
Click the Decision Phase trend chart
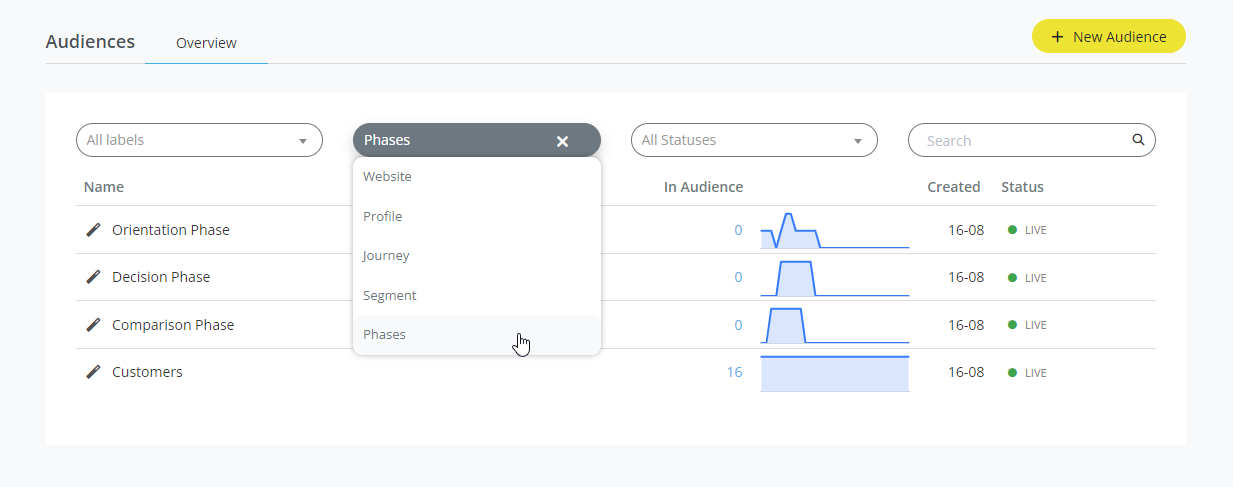pyautogui.click(x=835, y=277)
